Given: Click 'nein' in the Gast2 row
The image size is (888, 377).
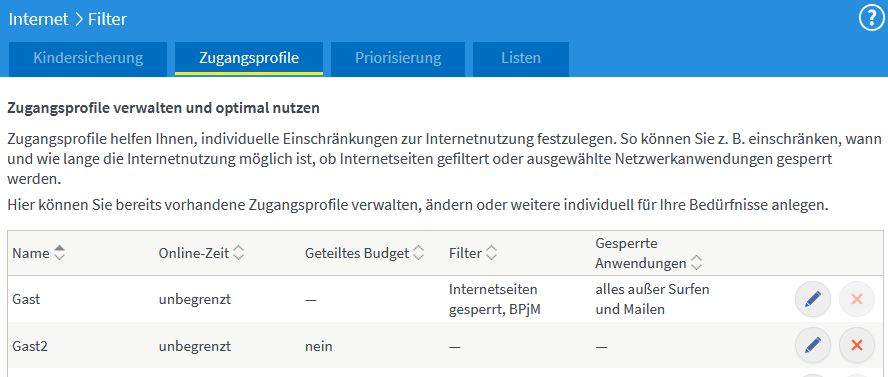Looking at the screenshot, I should point(319,346).
